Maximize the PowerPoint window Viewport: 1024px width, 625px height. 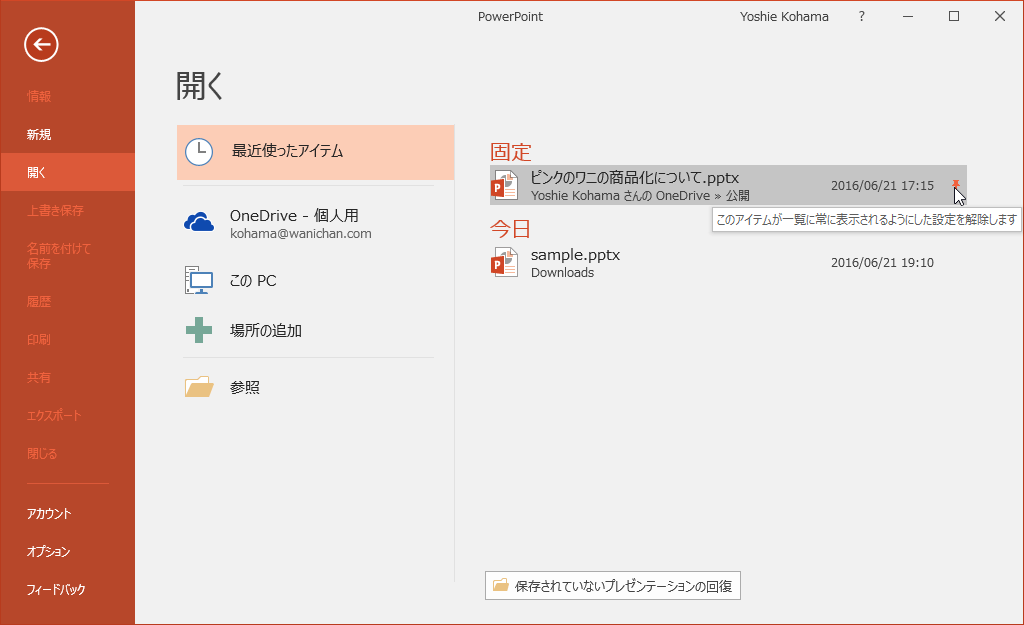pyautogui.click(x=954, y=16)
